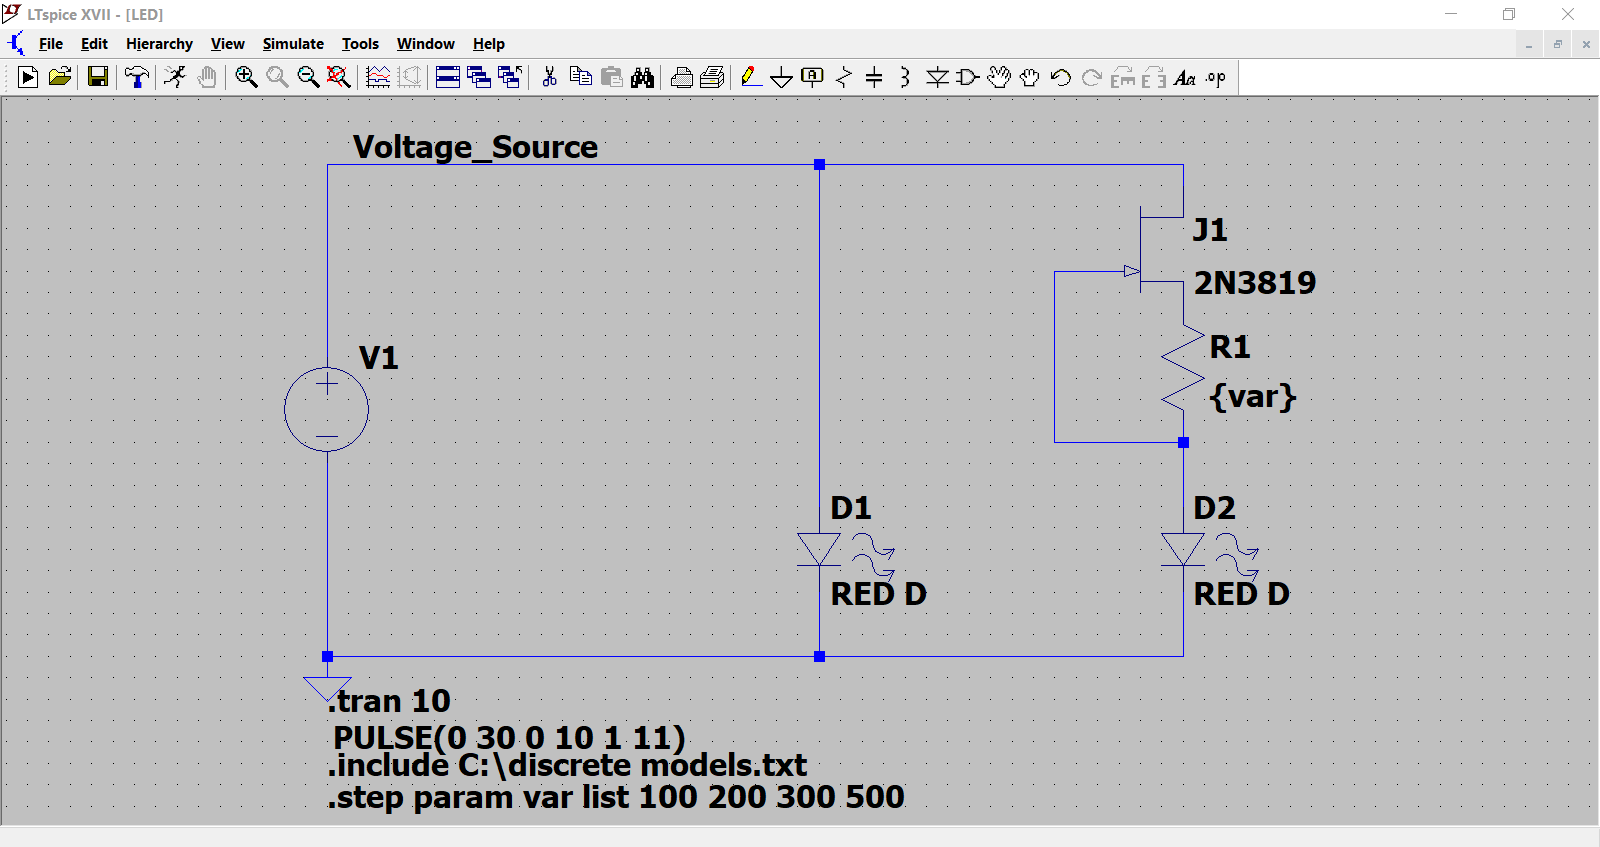Click the LTspice system menu icon in menu bar
1600x847 pixels.
point(16,44)
